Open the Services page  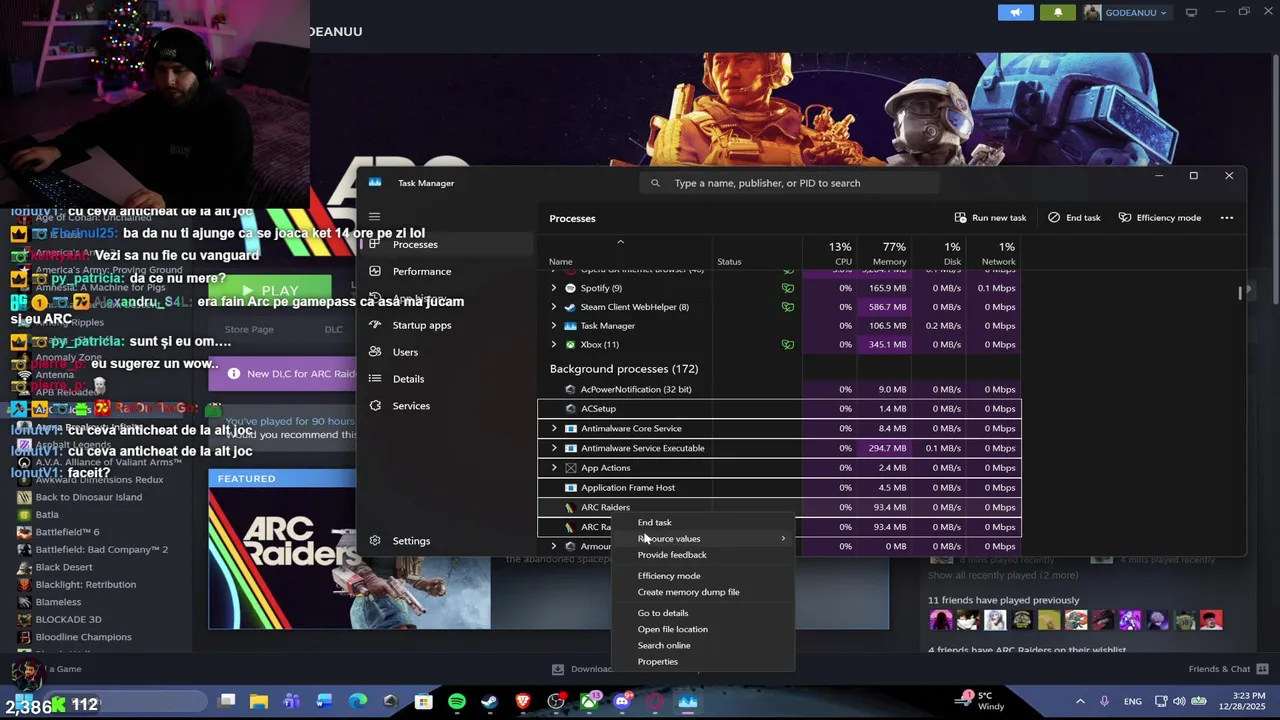click(411, 406)
